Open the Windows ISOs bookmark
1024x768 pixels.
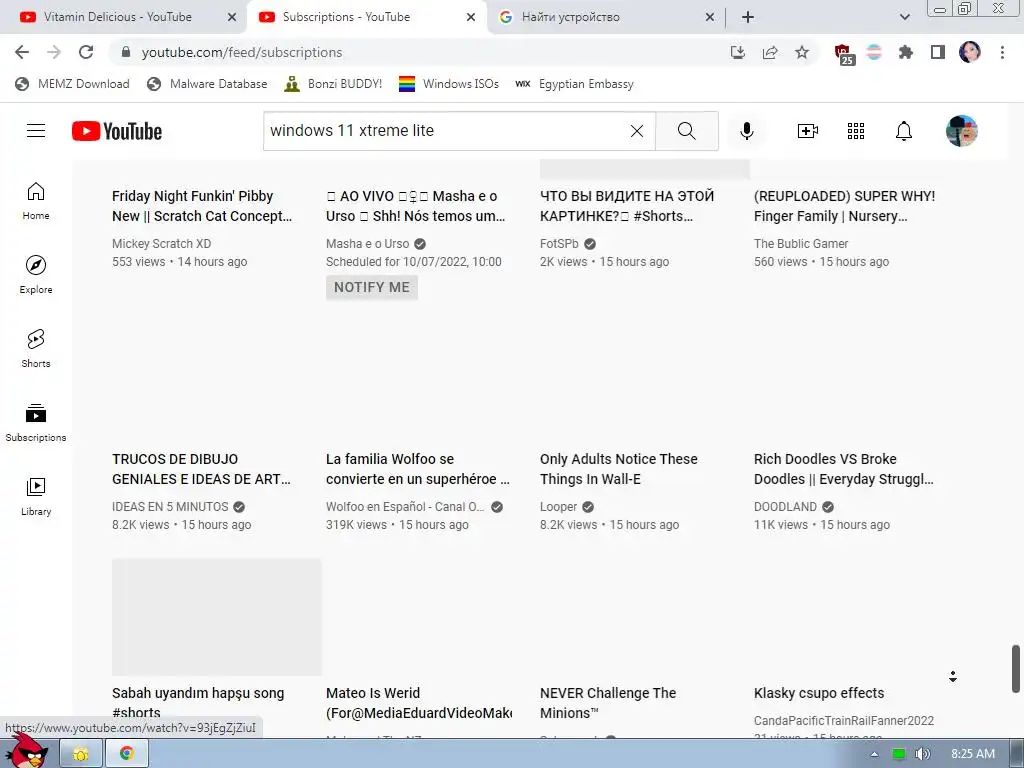click(449, 84)
